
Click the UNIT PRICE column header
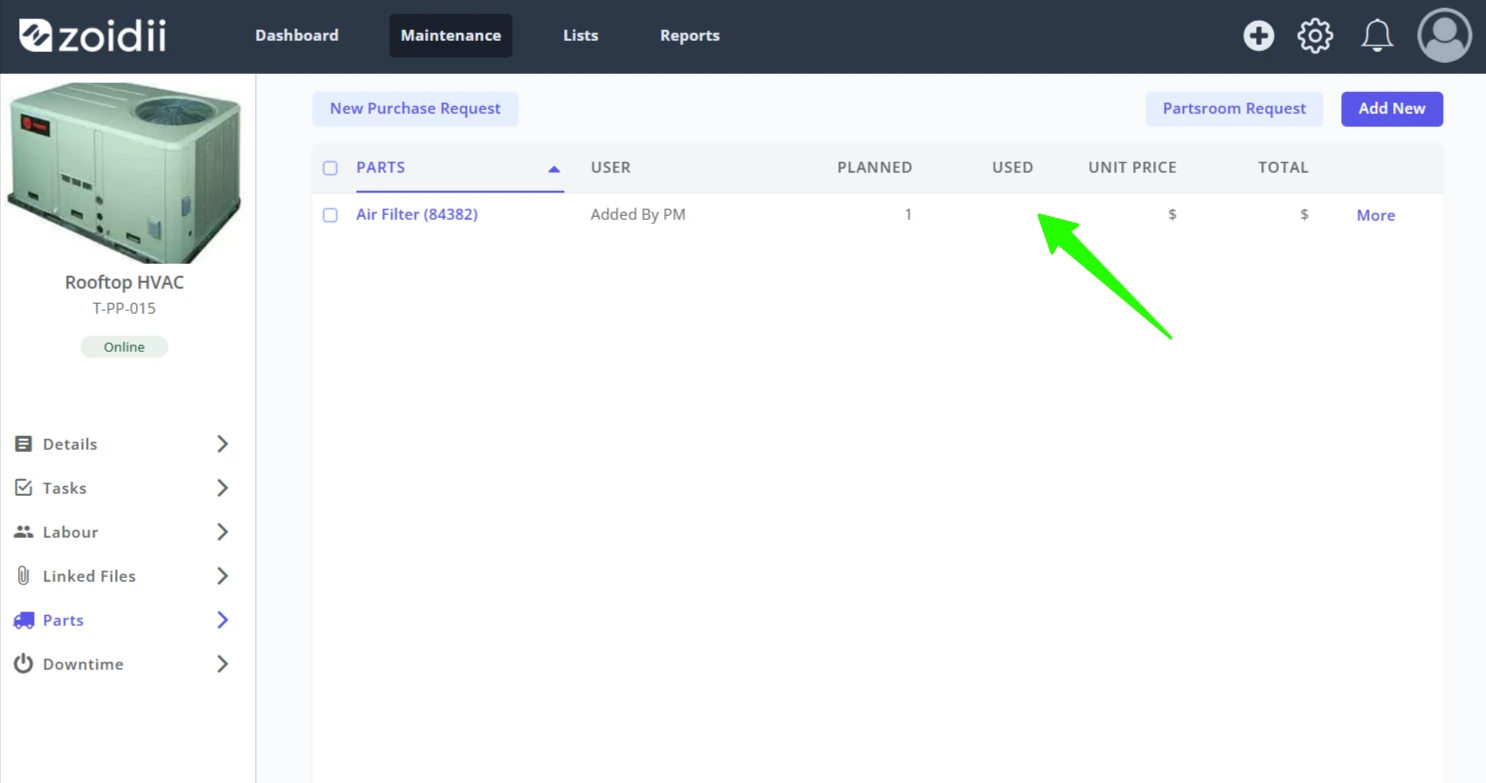pos(1133,167)
